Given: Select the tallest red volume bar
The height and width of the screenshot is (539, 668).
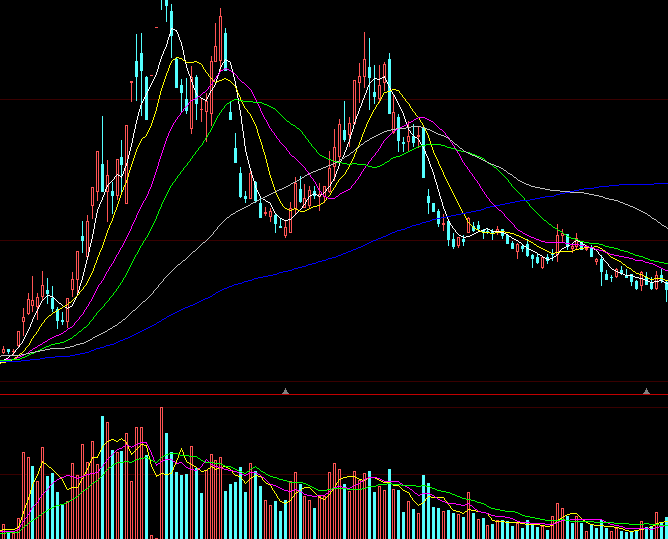Looking at the screenshot, I should tap(161, 470).
